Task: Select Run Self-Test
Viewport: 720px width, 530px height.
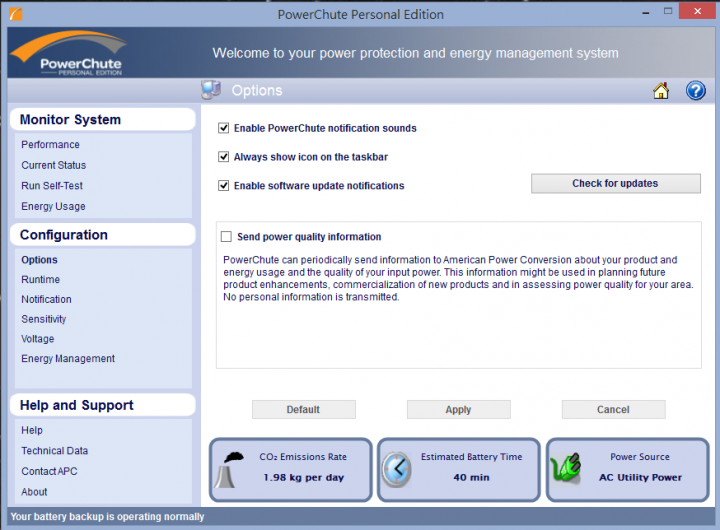Action: [52, 186]
